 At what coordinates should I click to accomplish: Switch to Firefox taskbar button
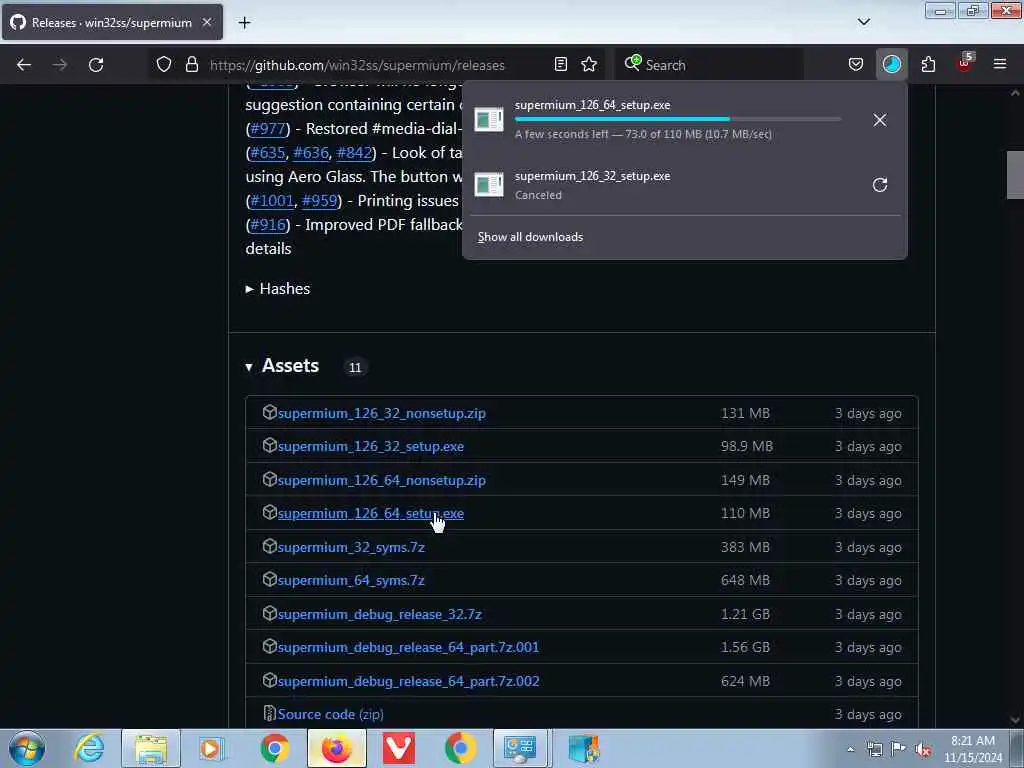point(336,748)
